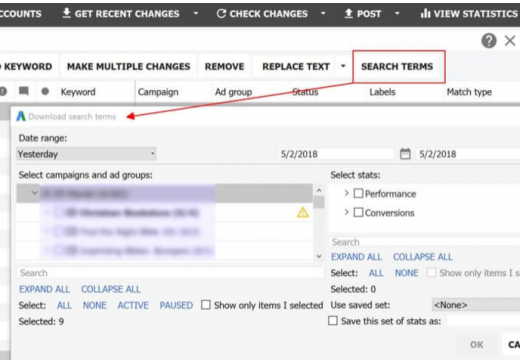520x360 pixels.
Task: Click the yellow warning triangle icon
Action: pyautogui.click(x=303, y=212)
